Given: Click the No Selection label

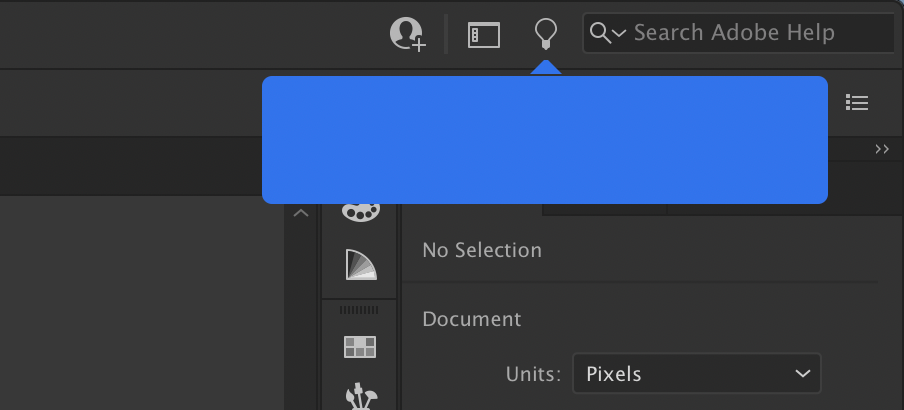Looking at the screenshot, I should pos(482,250).
